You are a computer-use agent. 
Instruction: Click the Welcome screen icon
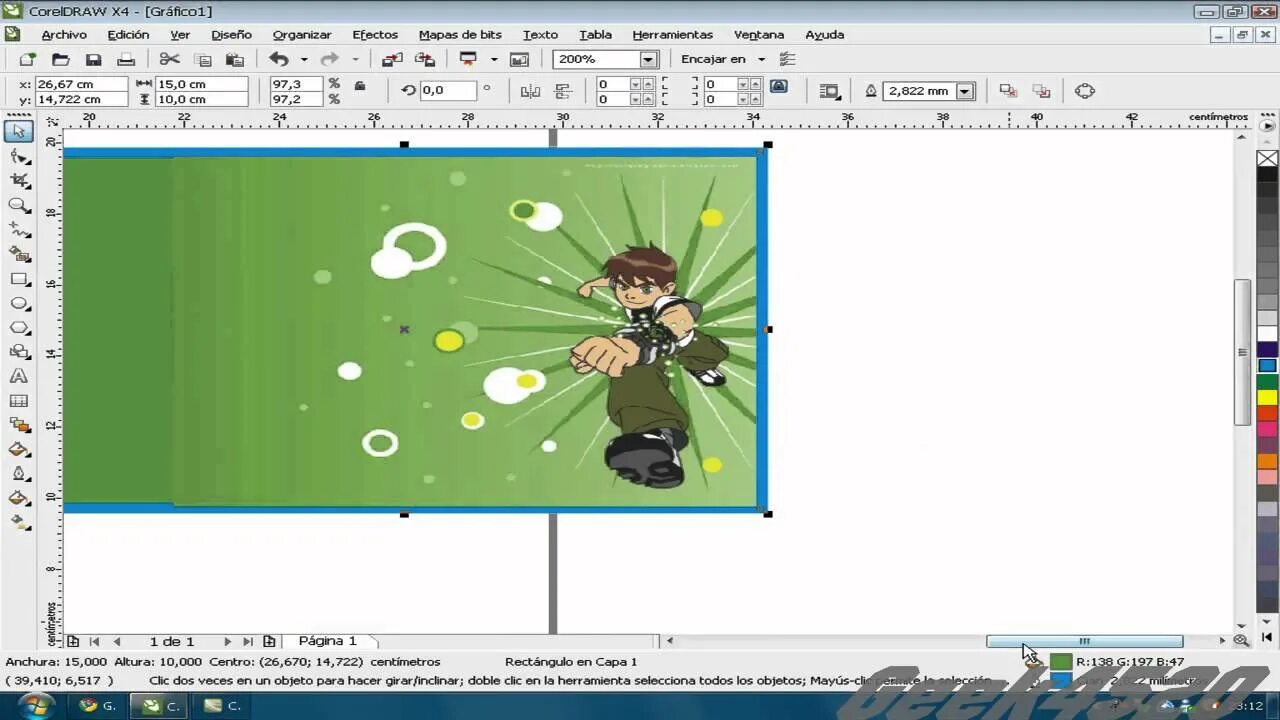click(x=519, y=60)
